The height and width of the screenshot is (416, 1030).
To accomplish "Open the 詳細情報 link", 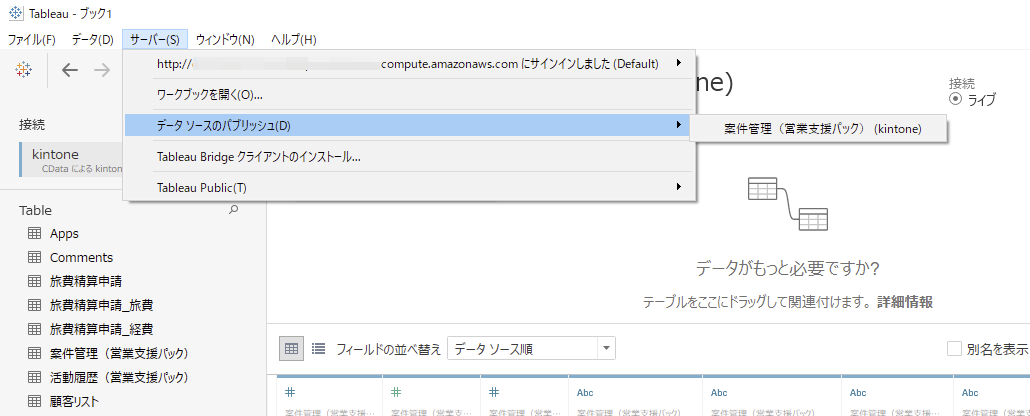I will 905,302.
